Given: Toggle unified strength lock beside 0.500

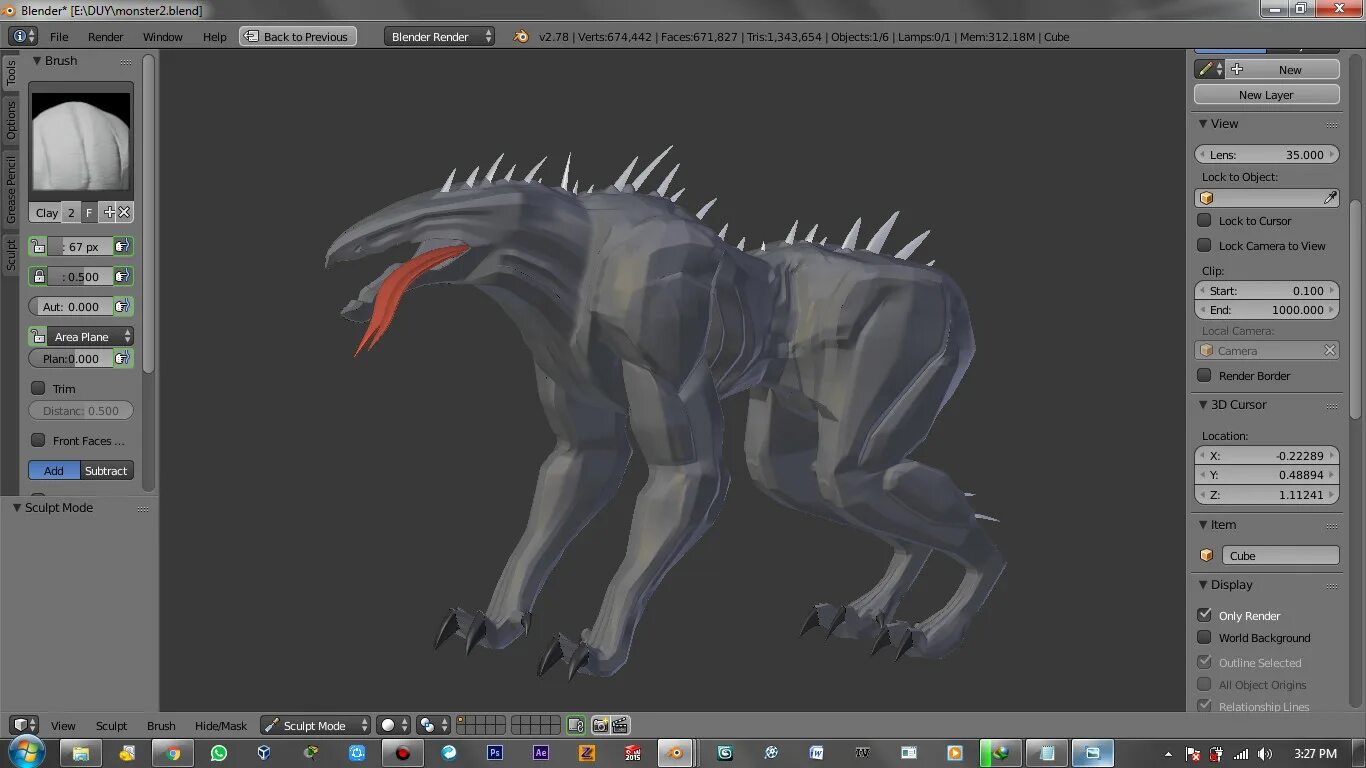Looking at the screenshot, I should click(x=38, y=276).
